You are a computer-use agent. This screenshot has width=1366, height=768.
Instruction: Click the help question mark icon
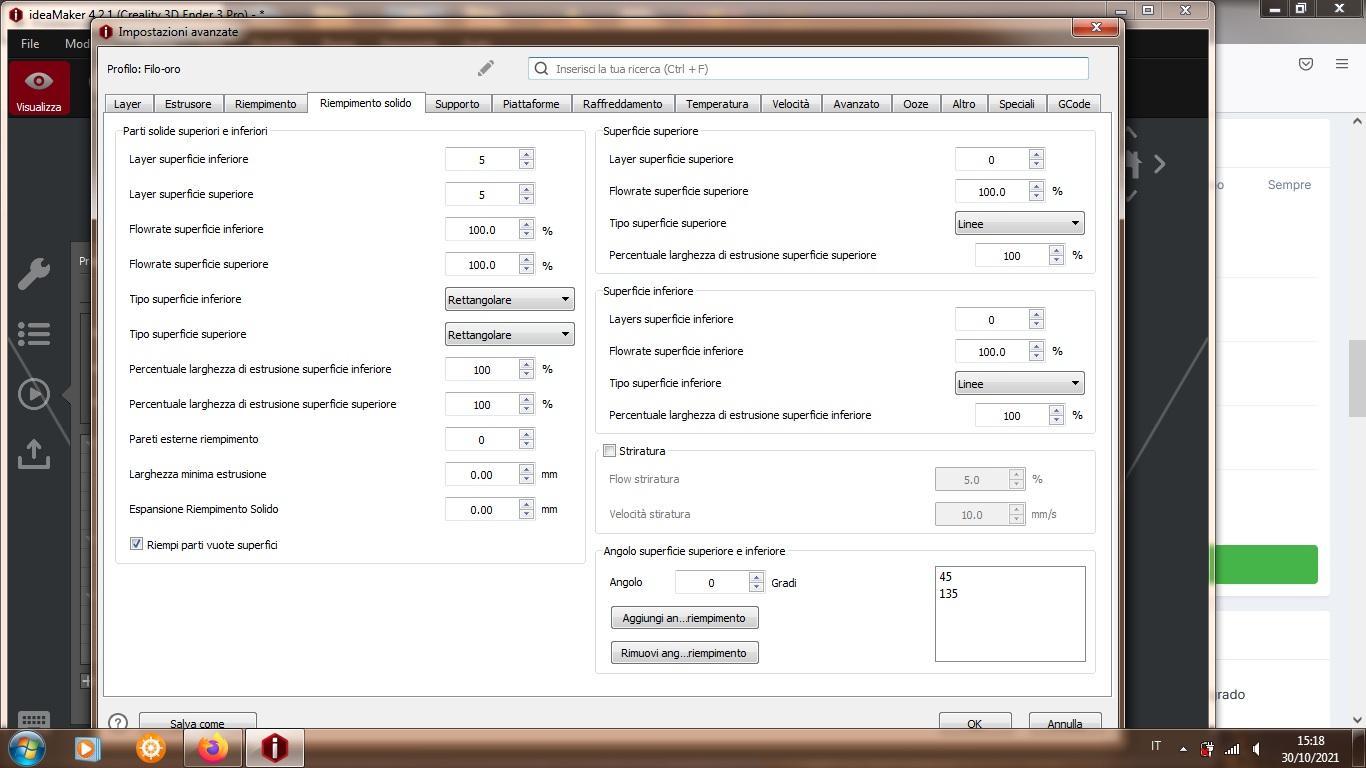118,722
